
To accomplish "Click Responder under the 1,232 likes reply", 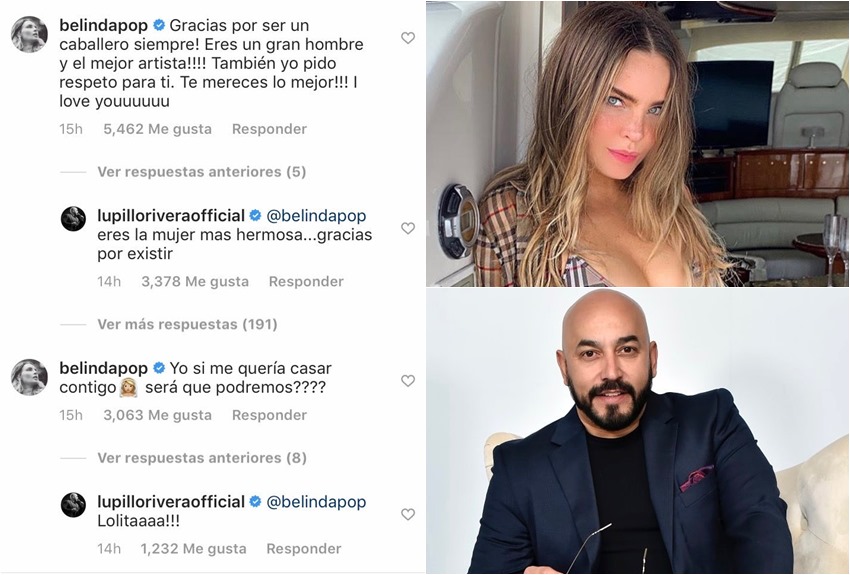I will coord(304,548).
